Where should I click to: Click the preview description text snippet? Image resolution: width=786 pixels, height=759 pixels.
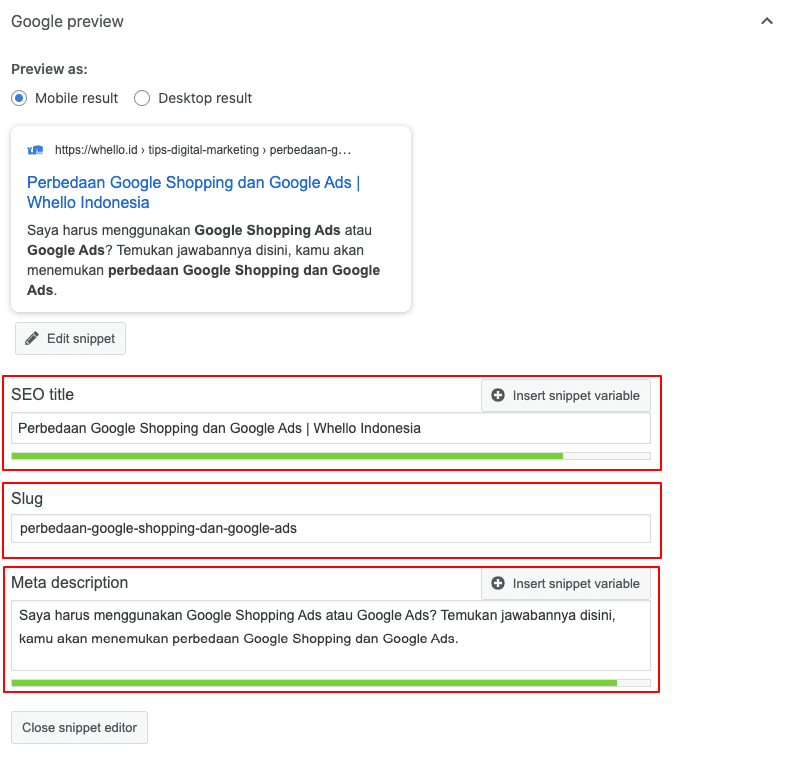[x=203, y=260]
